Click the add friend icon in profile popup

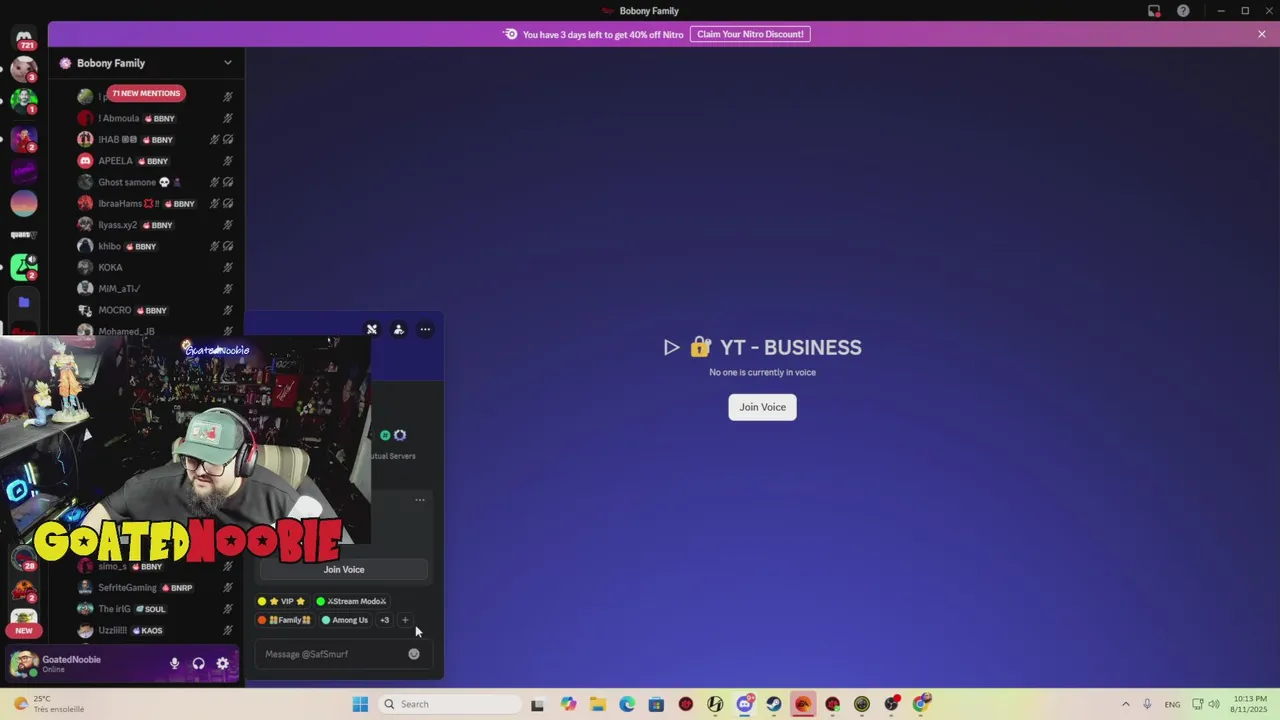click(399, 330)
